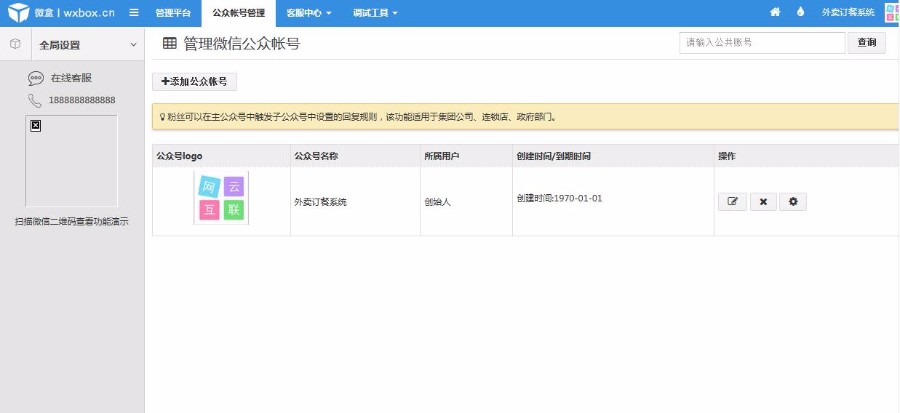The height and width of the screenshot is (413, 900).
Task: Click the water drop theme icon
Action: [800, 12]
